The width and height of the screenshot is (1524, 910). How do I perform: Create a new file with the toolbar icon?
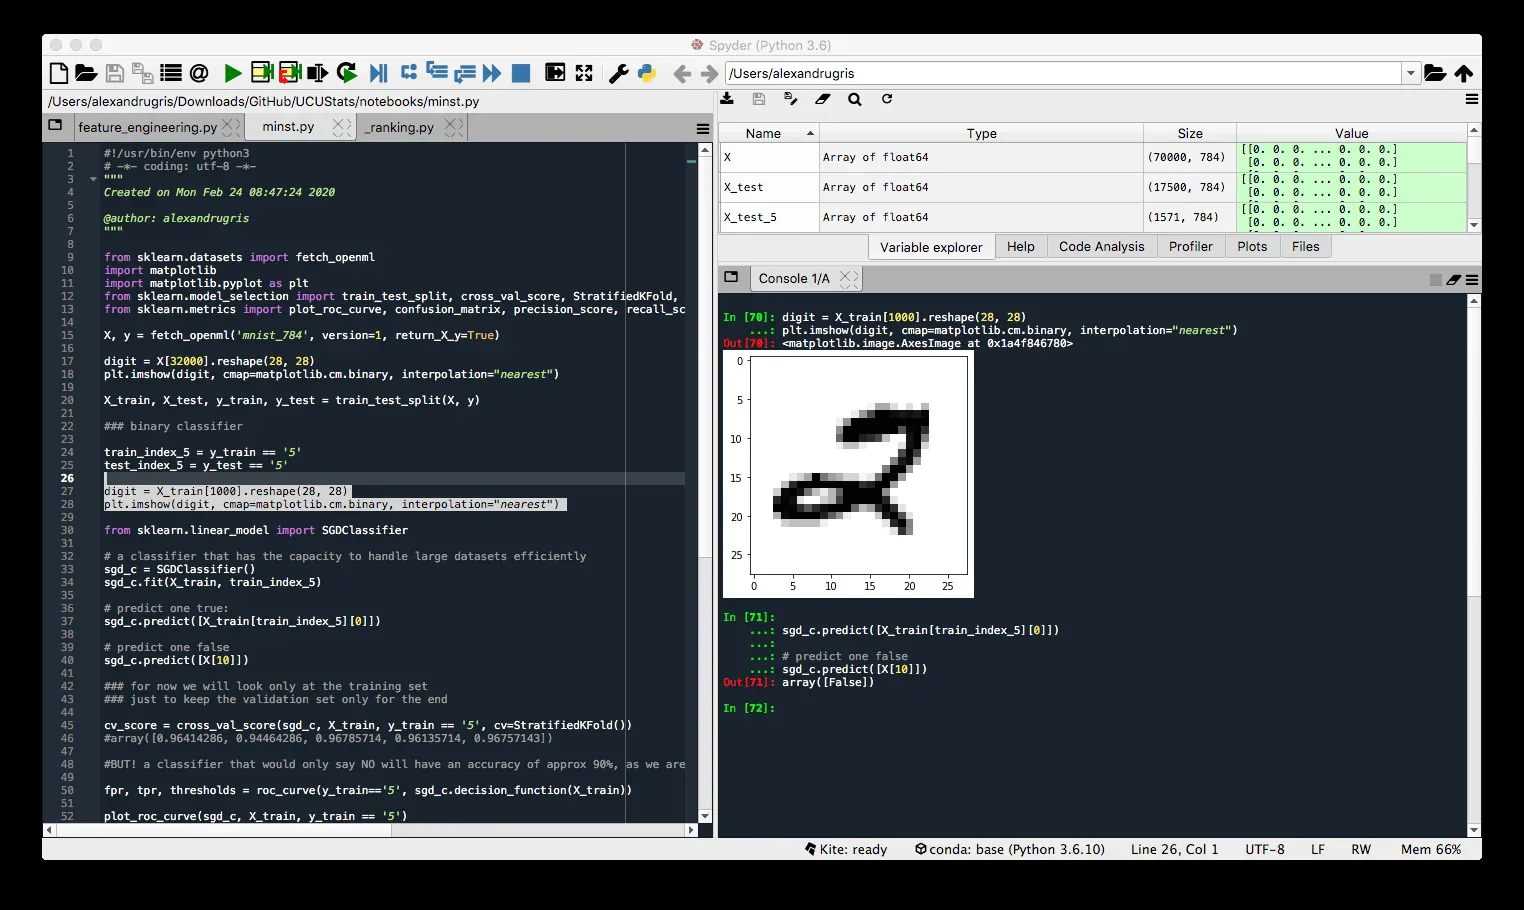[59, 73]
